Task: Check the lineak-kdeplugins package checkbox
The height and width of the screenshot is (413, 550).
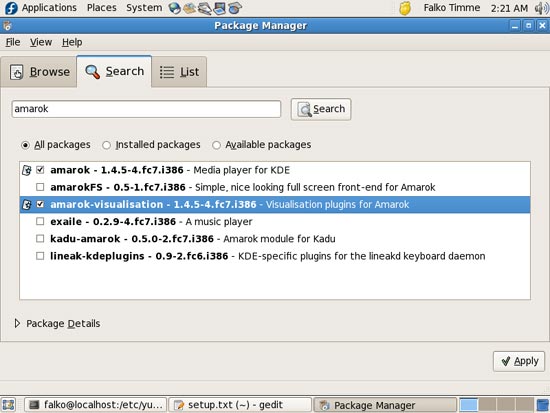Action: (x=40, y=256)
